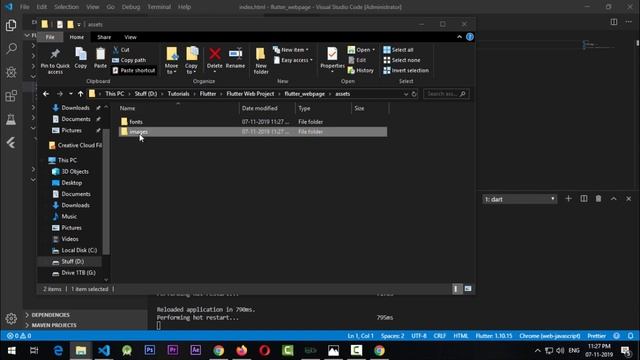Open VS Code Search activity bar icon
640x360 pixels.
point(11,49)
